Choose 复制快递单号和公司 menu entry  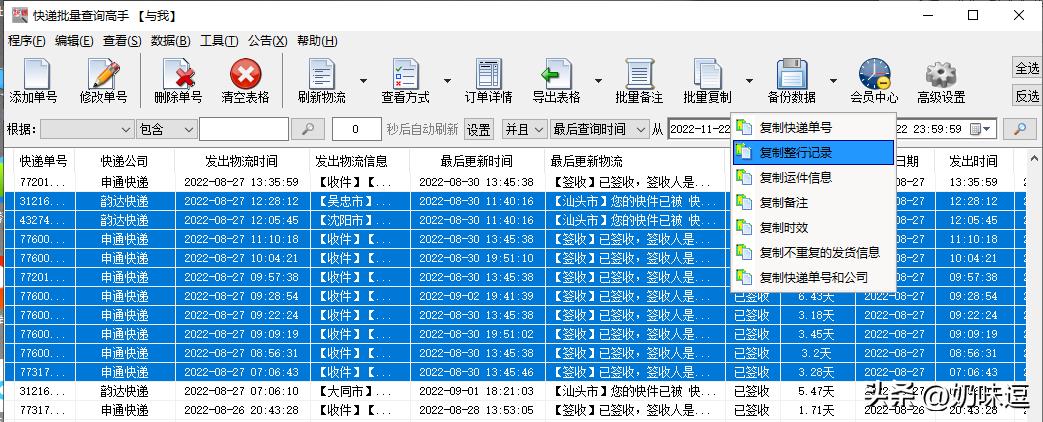[x=813, y=278]
